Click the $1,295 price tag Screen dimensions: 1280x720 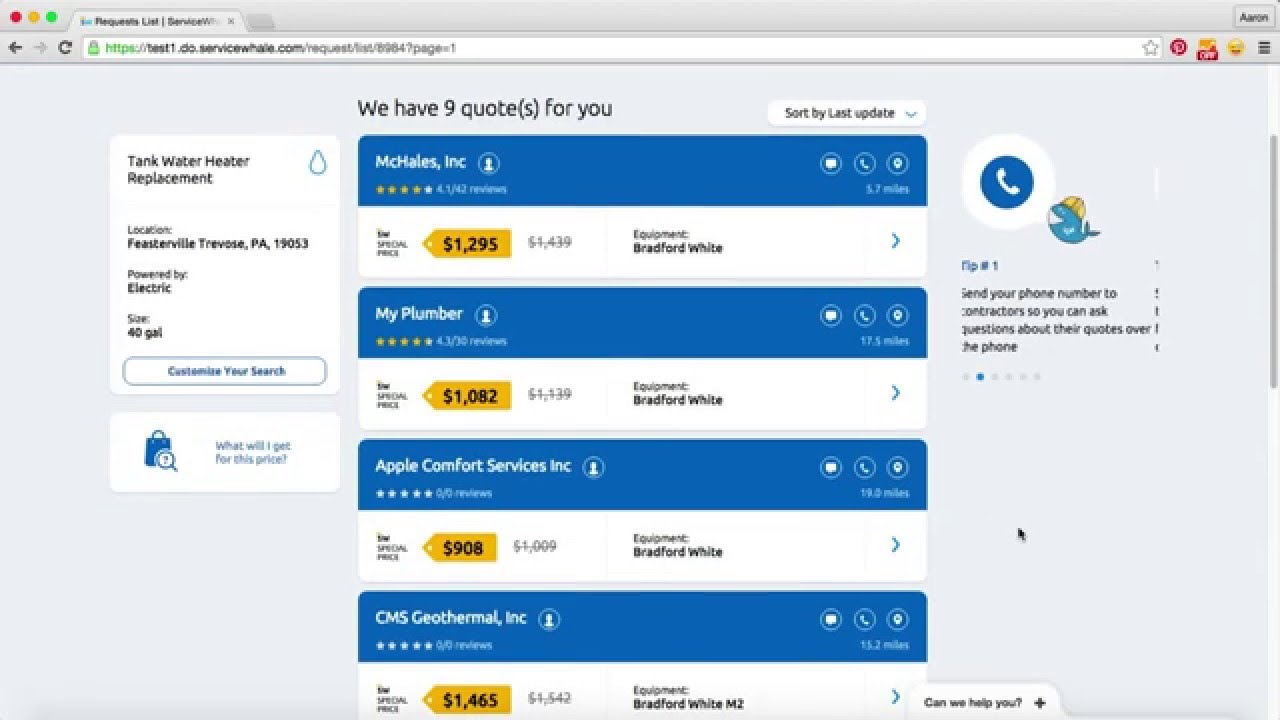[x=468, y=244]
